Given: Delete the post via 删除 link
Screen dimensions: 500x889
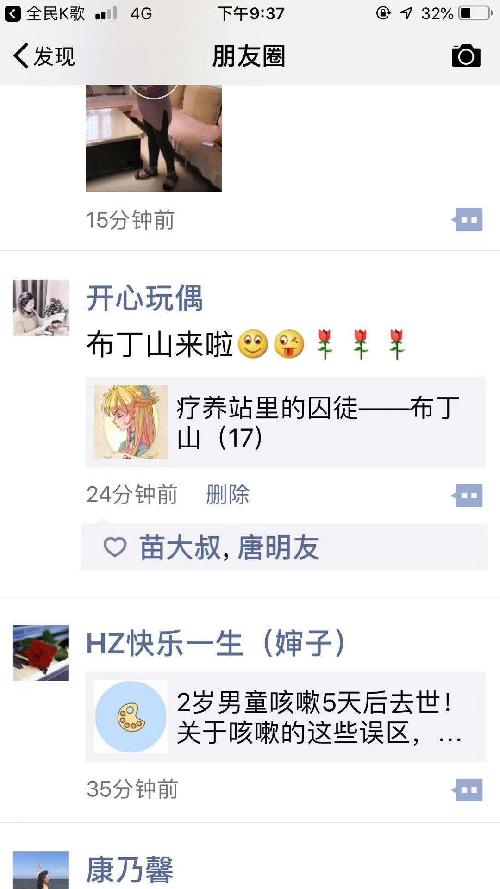Looking at the screenshot, I should [227, 495].
